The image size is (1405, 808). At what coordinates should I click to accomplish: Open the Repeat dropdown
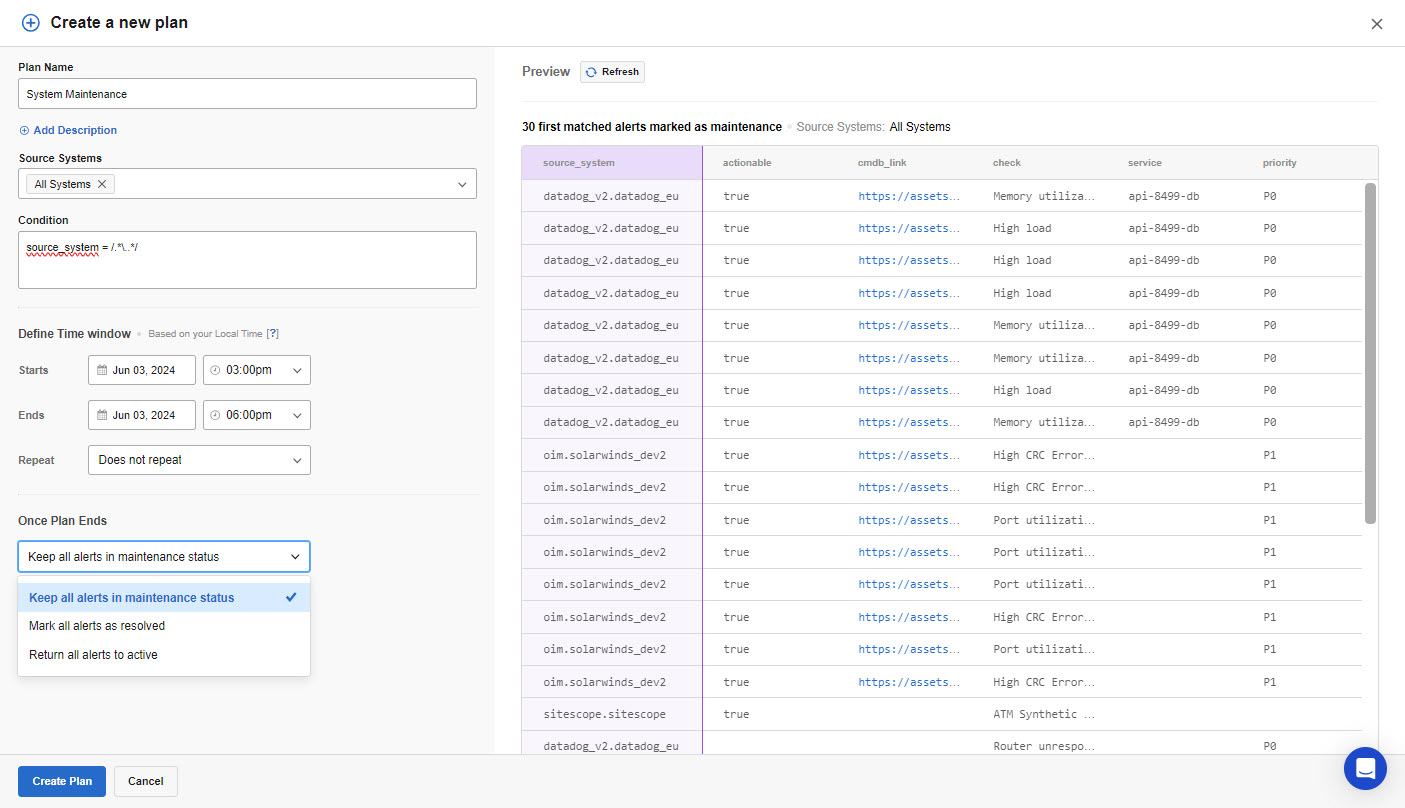pyautogui.click(x=199, y=460)
